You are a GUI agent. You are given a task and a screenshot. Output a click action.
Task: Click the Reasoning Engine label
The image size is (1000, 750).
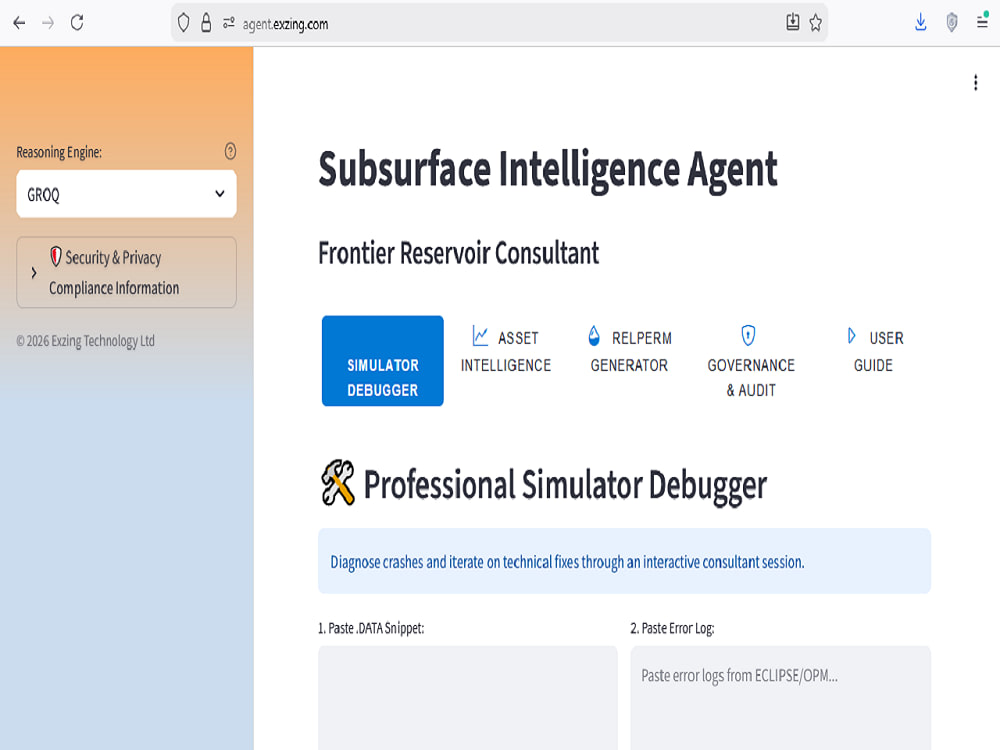click(x=59, y=152)
